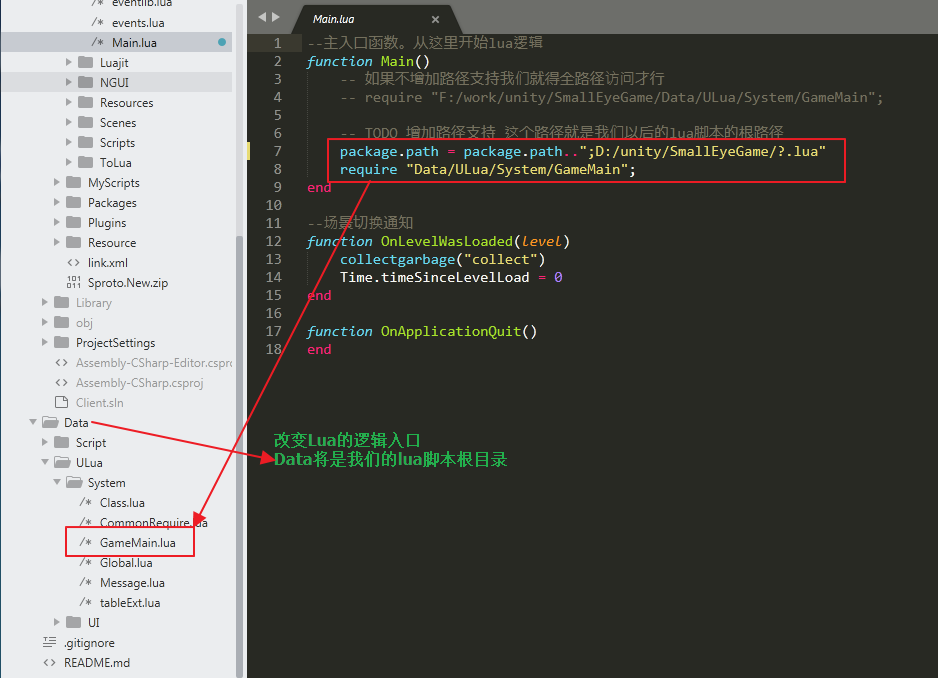Open Class.lua in the sidebar
The image size is (938, 678).
[122, 503]
